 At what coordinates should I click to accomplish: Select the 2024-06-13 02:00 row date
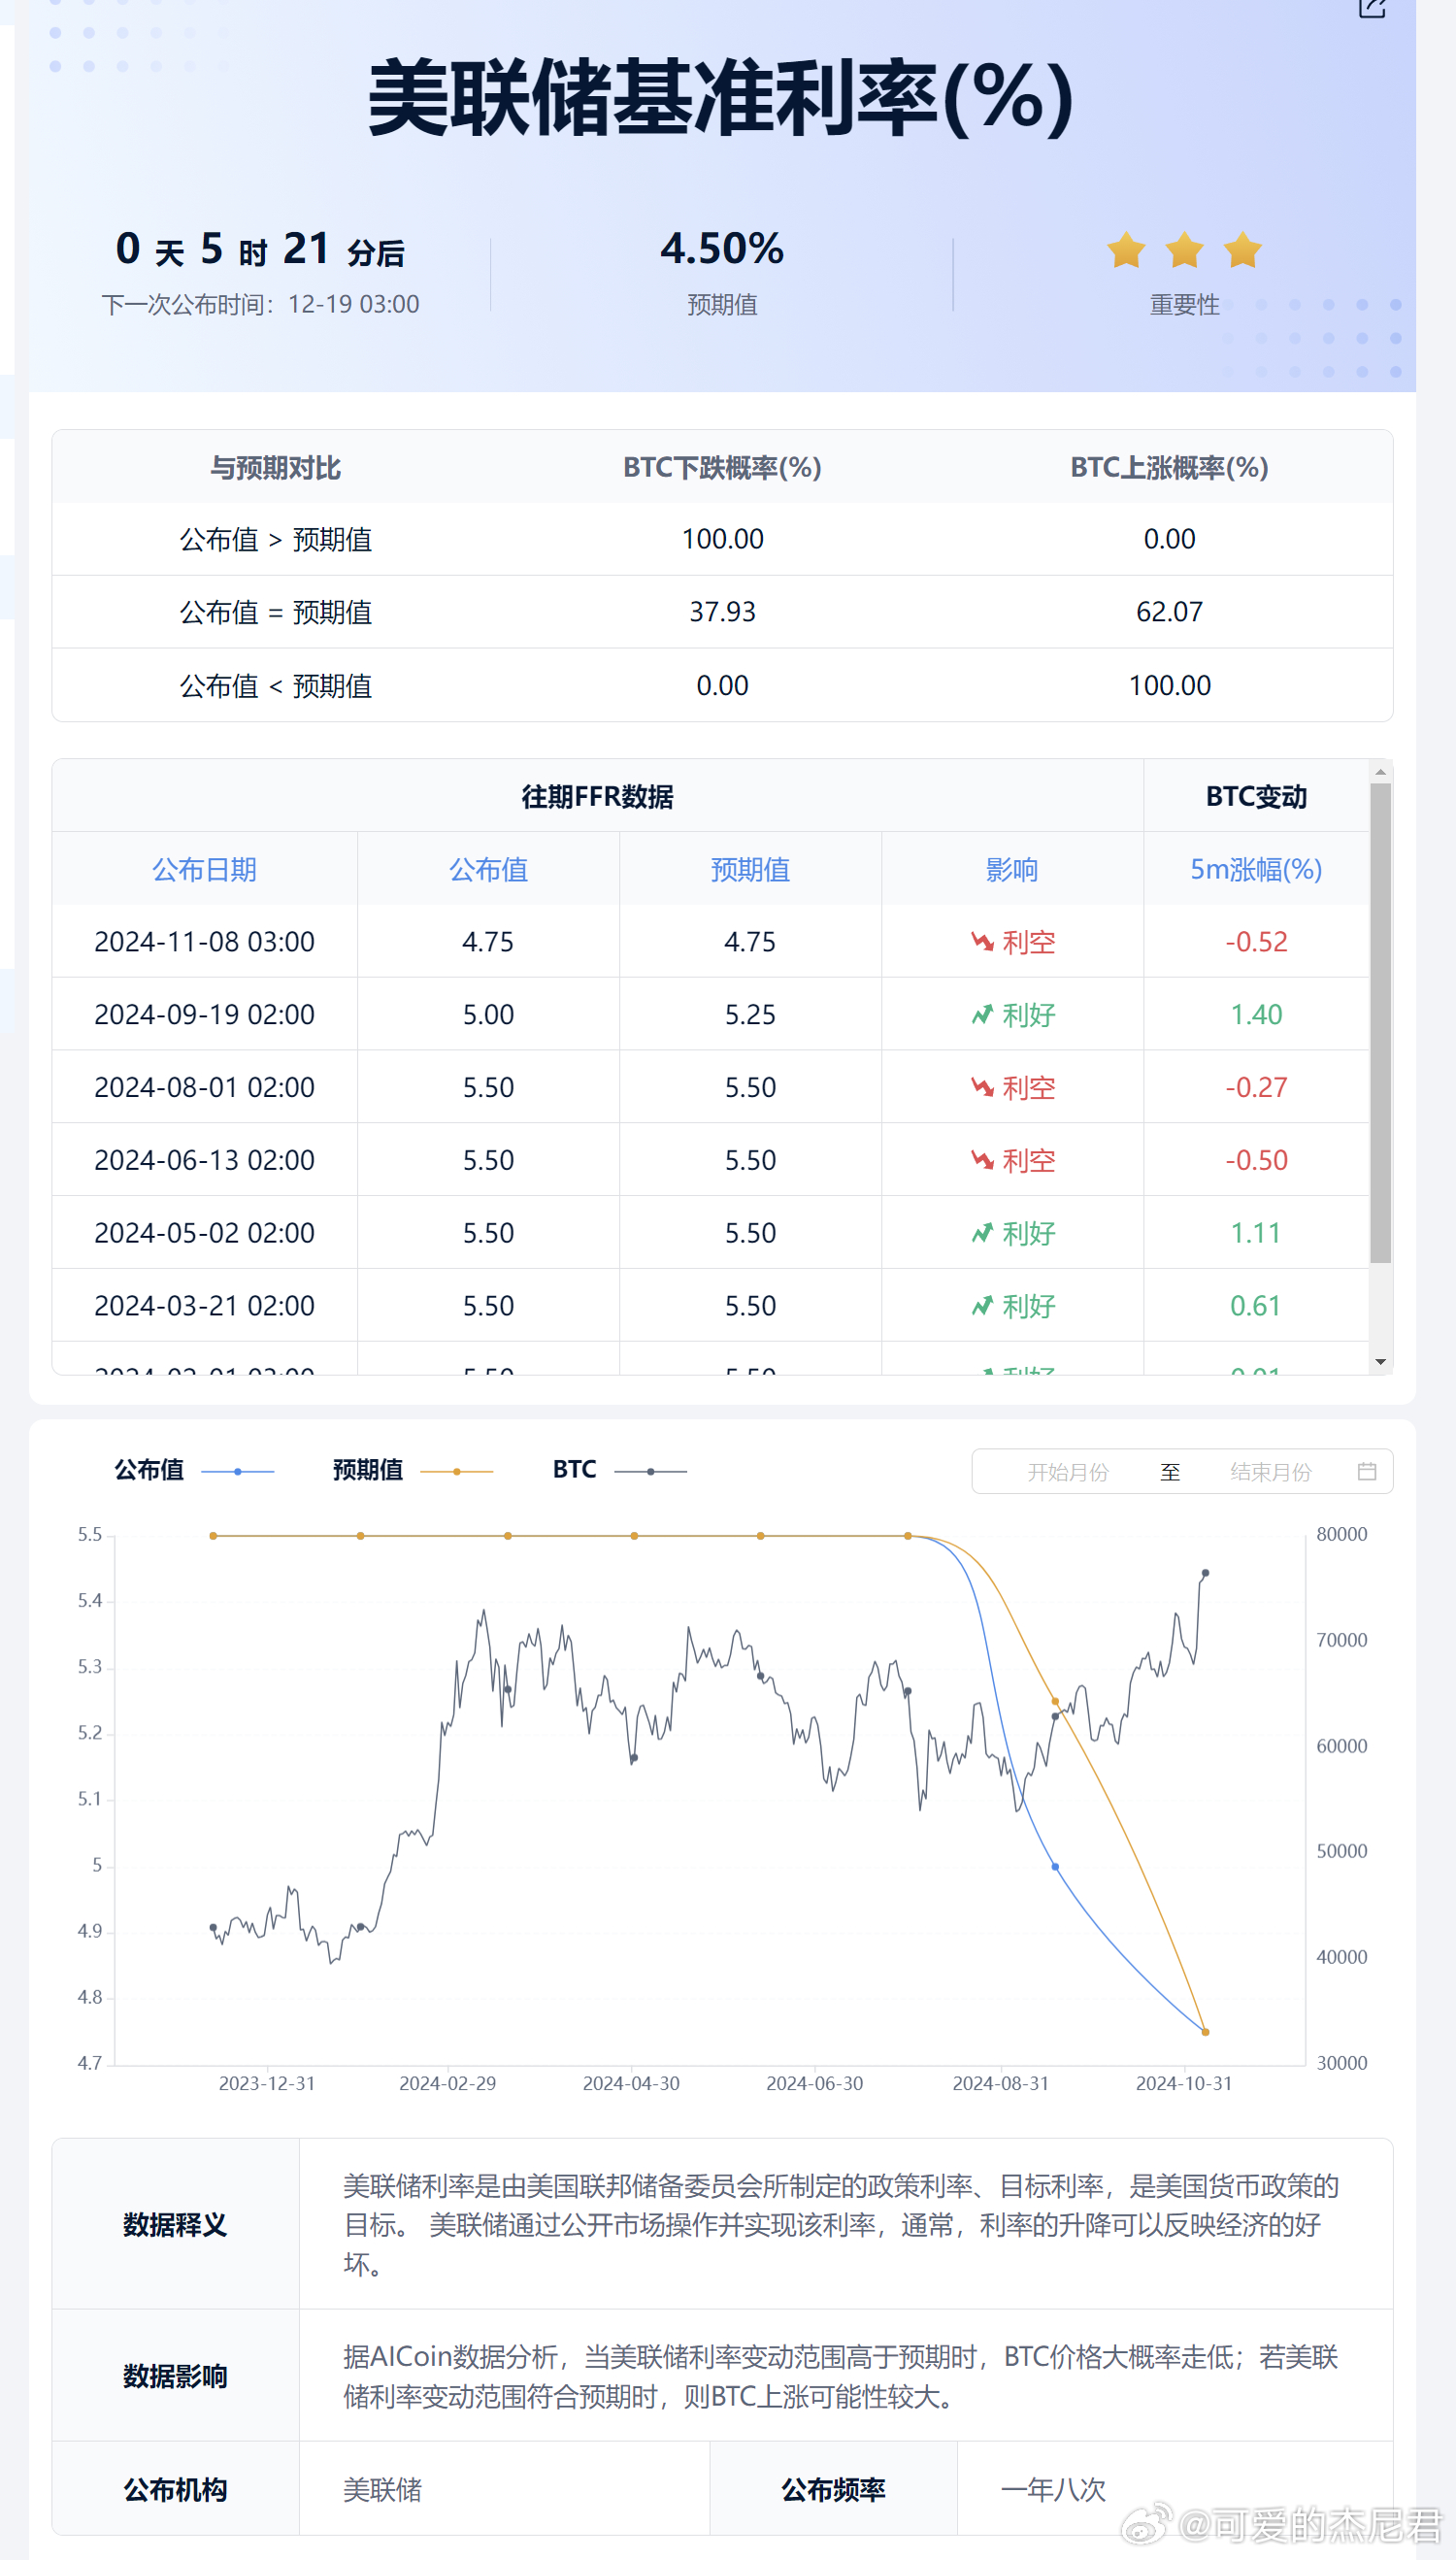204,1161
